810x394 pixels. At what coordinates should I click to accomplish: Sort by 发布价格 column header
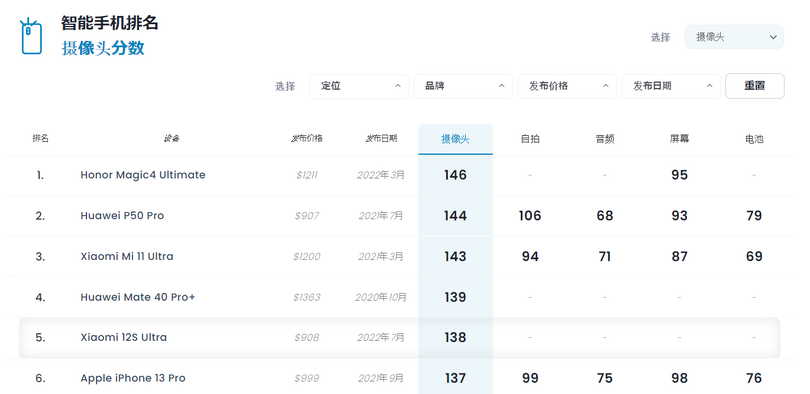point(306,138)
